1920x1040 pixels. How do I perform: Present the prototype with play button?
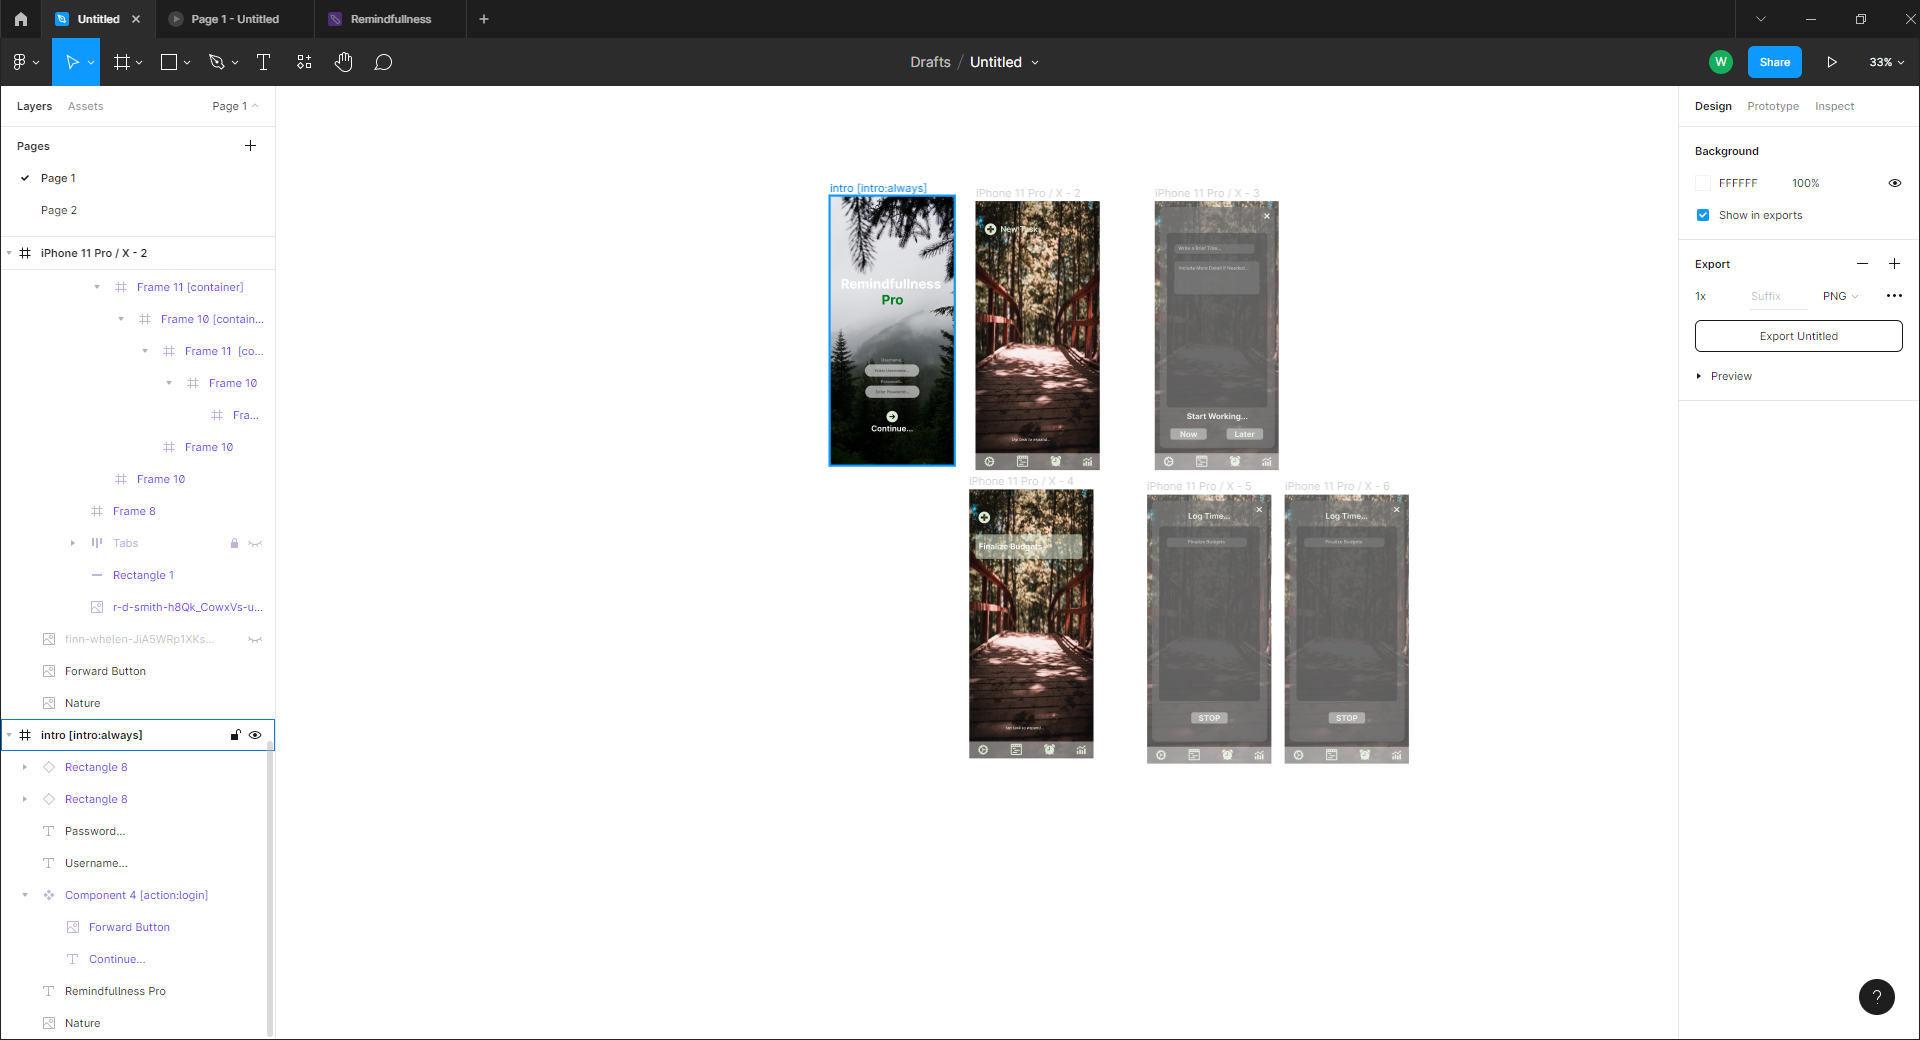[1832, 62]
